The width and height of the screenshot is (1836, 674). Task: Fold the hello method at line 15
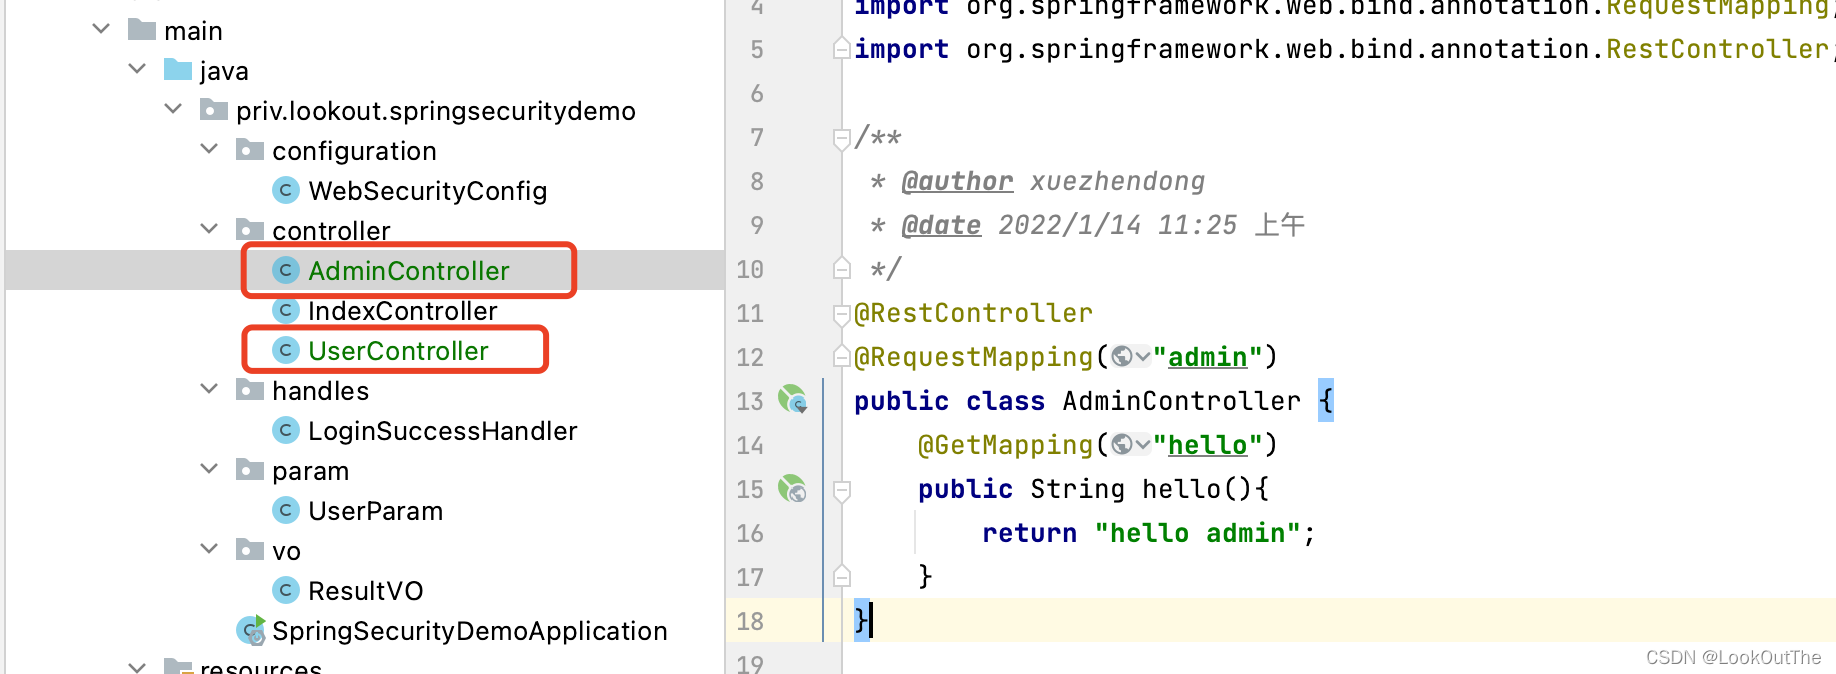click(842, 490)
